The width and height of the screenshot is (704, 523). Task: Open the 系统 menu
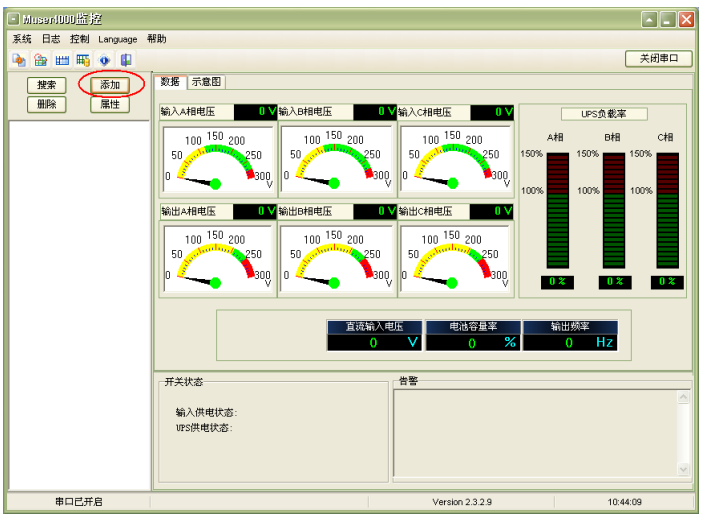click(22, 39)
